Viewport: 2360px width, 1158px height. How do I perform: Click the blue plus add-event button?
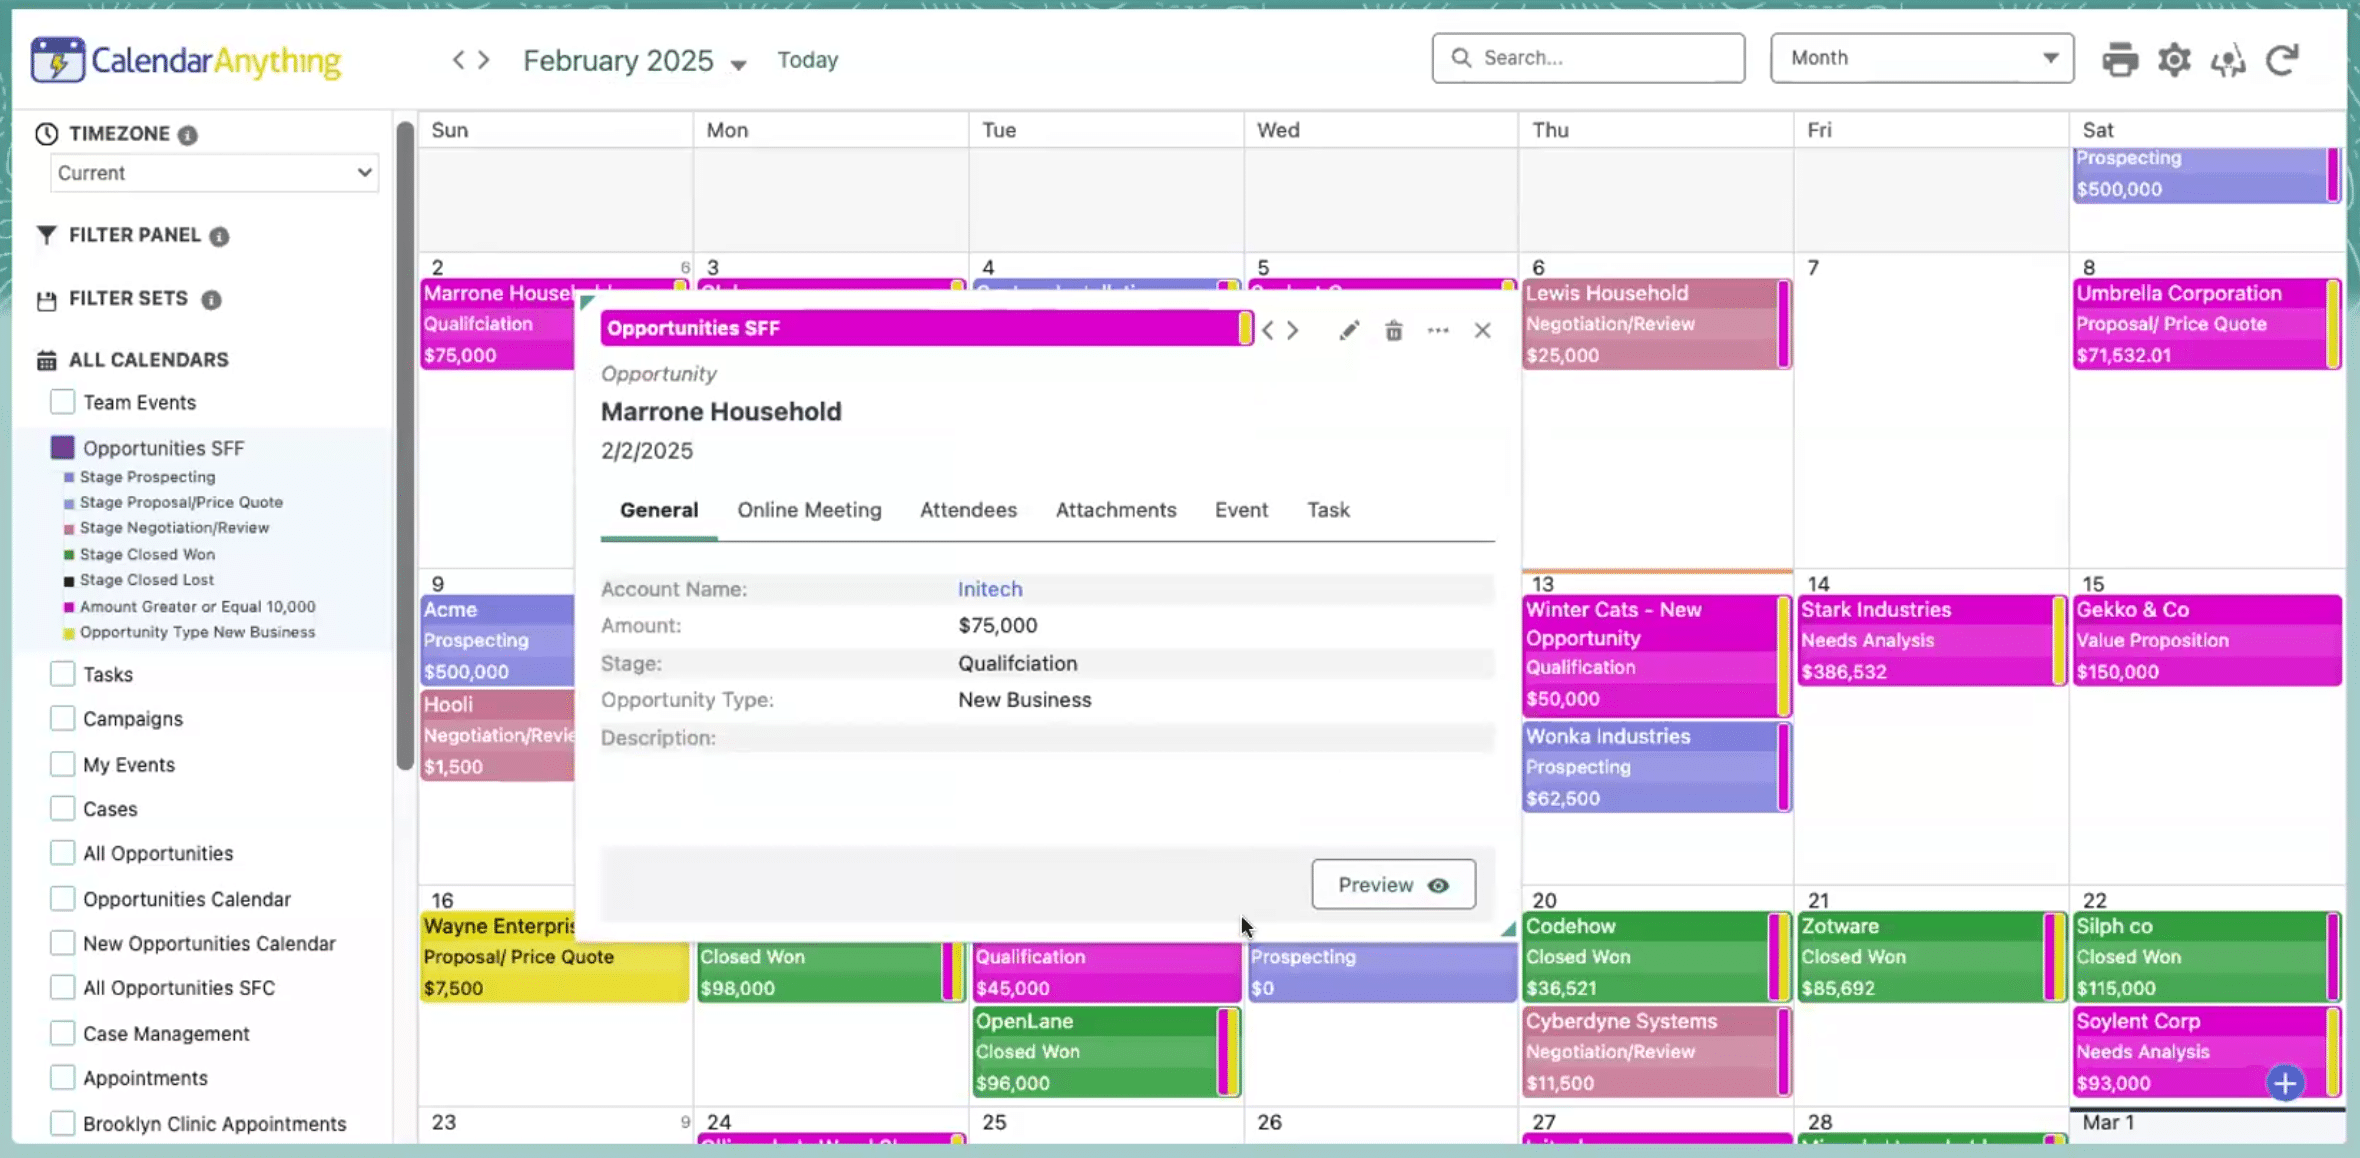(2285, 1083)
